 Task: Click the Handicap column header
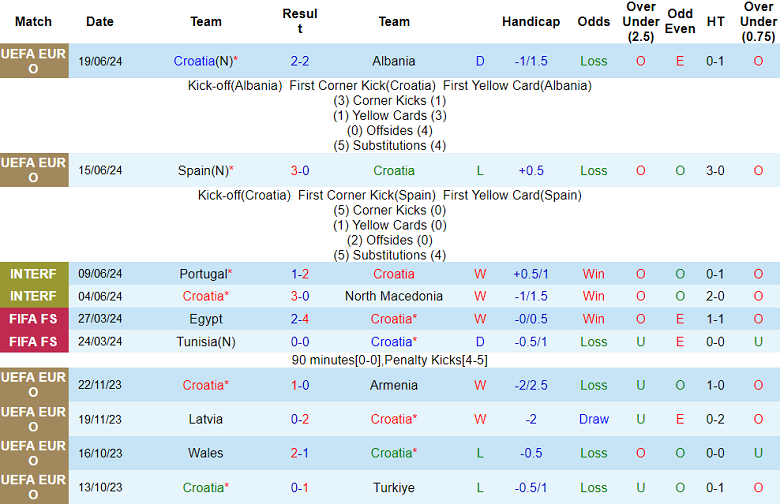pos(531,22)
